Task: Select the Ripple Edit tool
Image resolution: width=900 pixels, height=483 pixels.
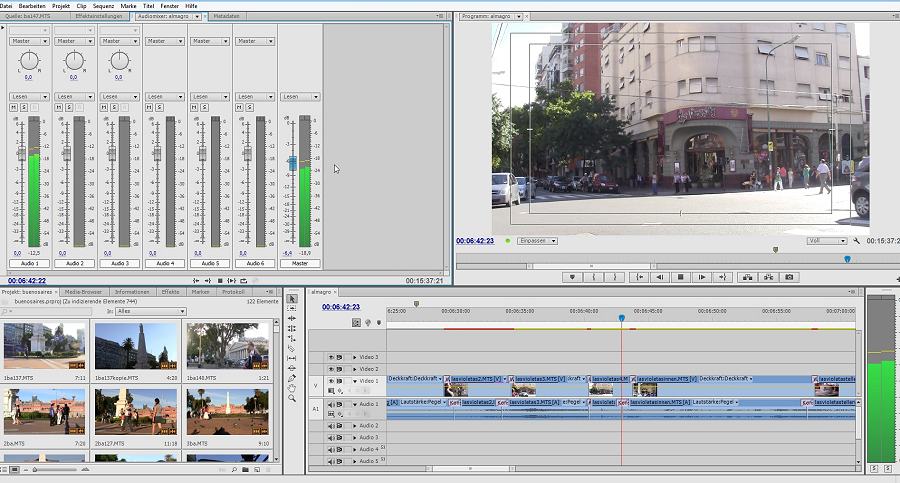Action: coord(292,318)
